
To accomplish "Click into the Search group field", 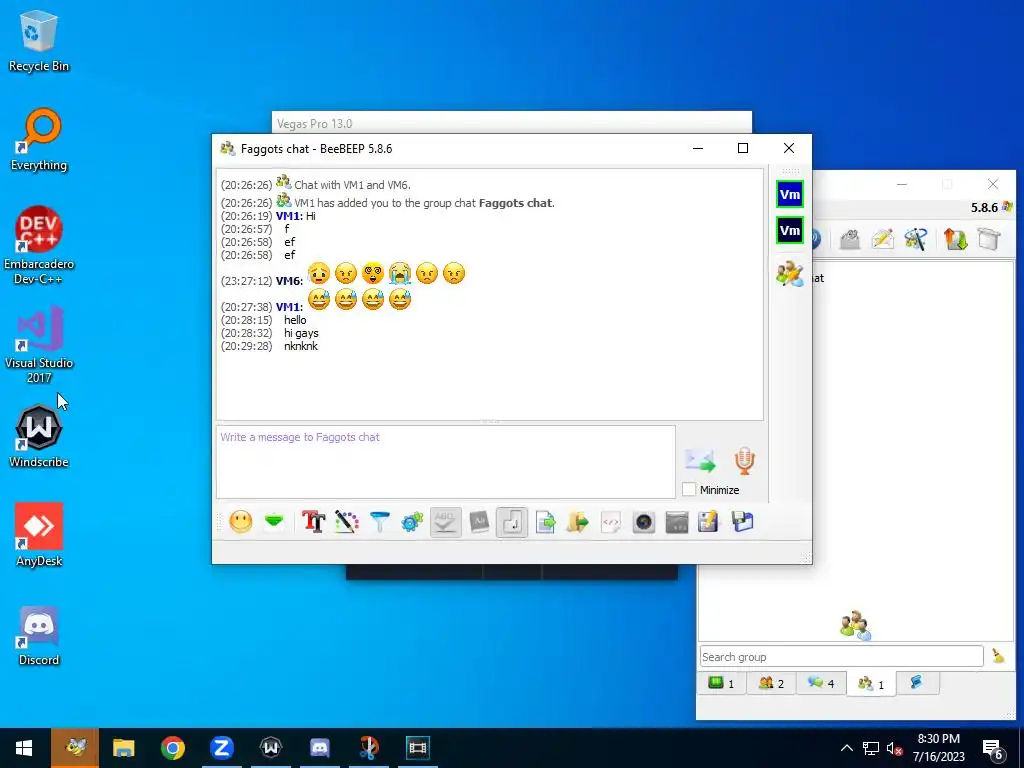I will [841, 656].
